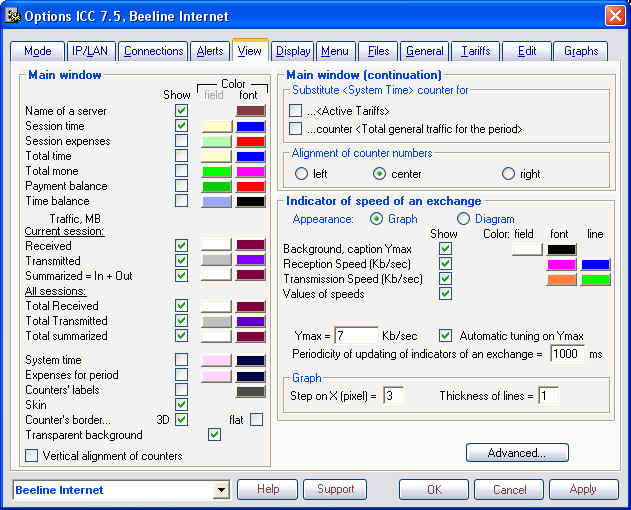The width and height of the screenshot is (631, 510).
Task: Change Time balance font color swatch
Action: coord(250,201)
